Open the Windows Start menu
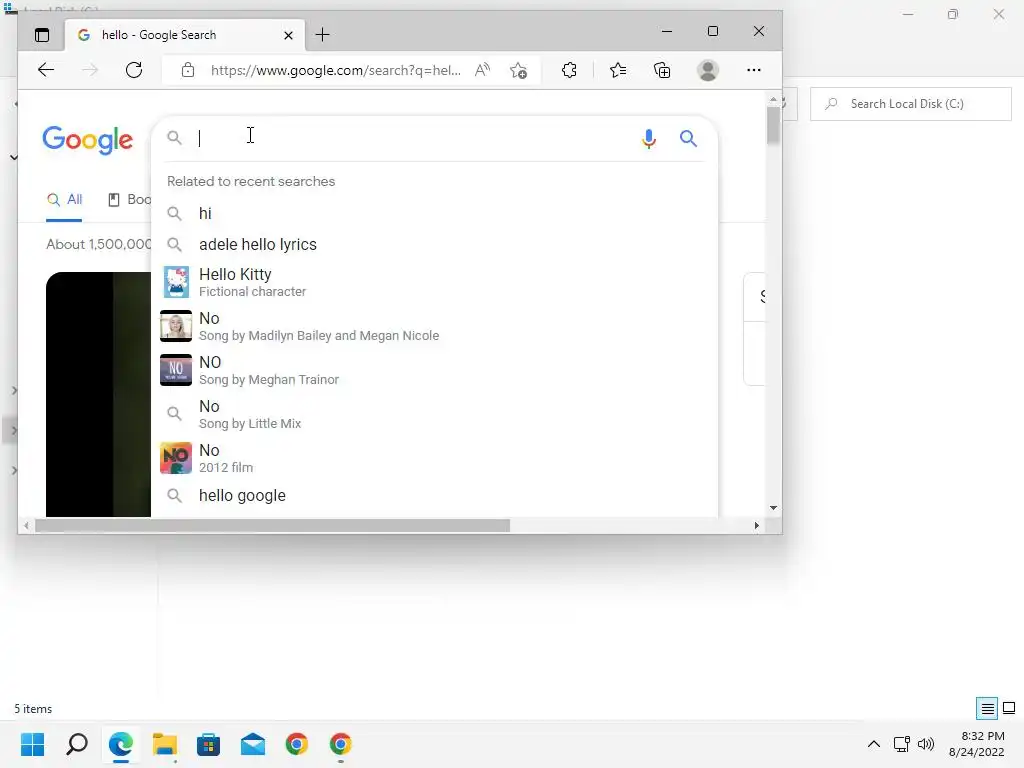Screen dimensions: 1024x768 pyautogui.click(x=32, y=744)
